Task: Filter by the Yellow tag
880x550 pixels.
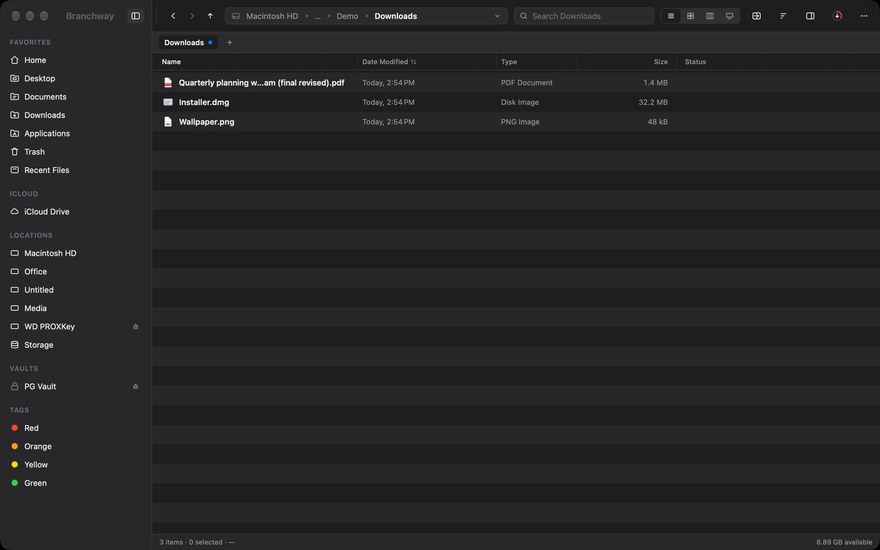Action: pyautogui.click(x=76, y=465)
